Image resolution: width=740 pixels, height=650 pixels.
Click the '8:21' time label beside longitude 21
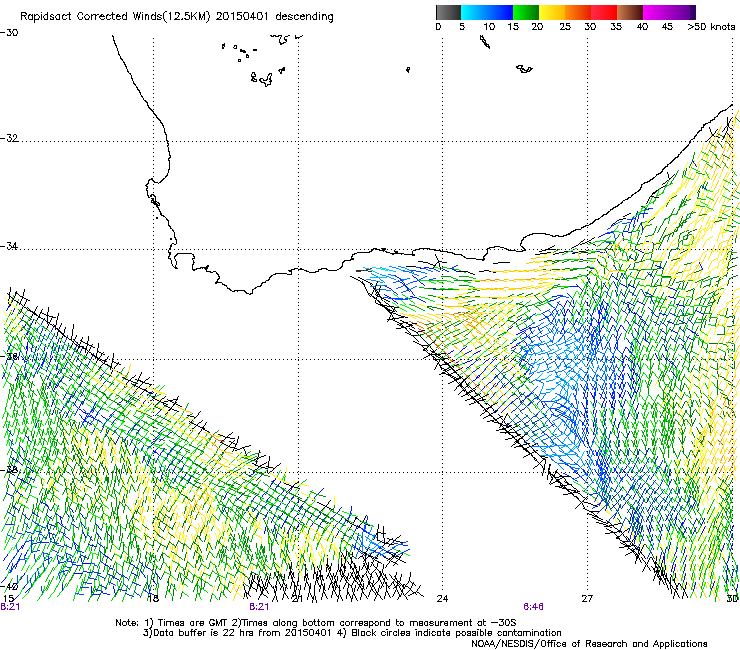[259, 607]
